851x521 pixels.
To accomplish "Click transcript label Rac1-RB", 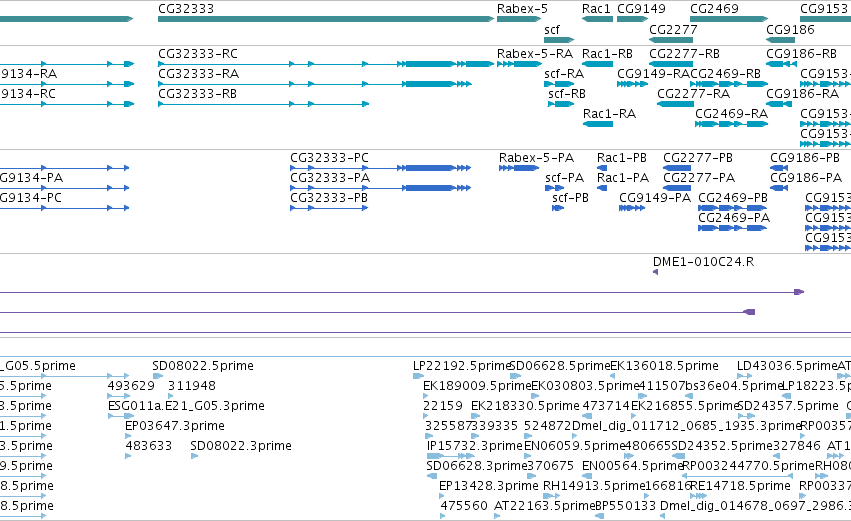I will coord(607,54).
